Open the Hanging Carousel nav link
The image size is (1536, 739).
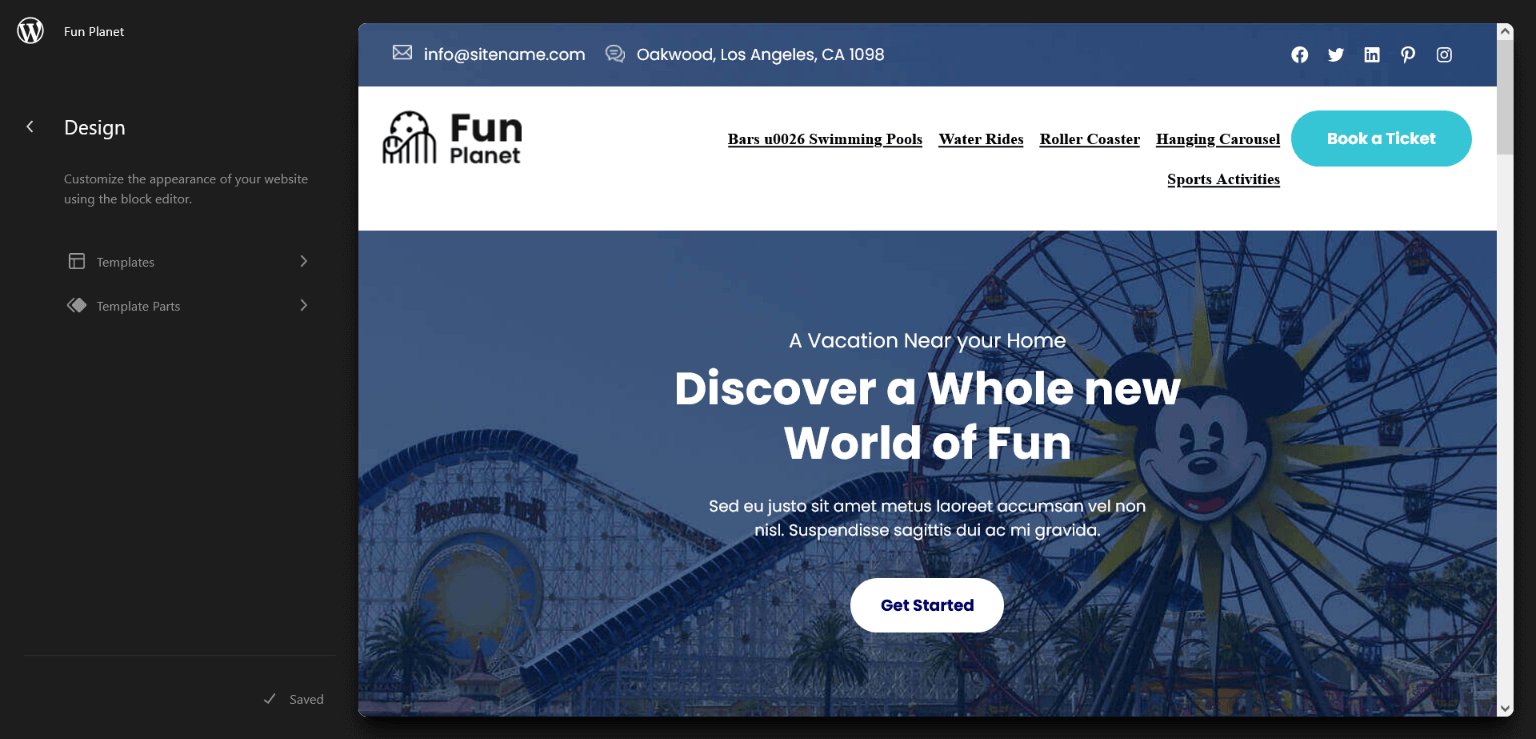1218,139
